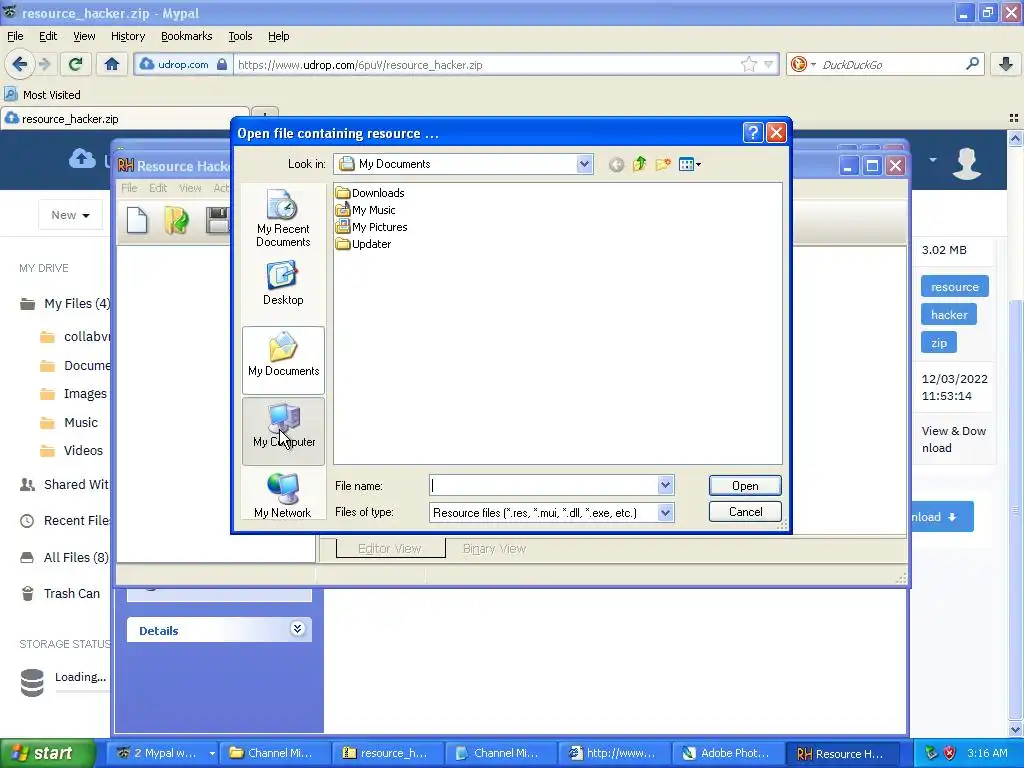
Task: Open My Computer in places bar
Action: (283, 430)
